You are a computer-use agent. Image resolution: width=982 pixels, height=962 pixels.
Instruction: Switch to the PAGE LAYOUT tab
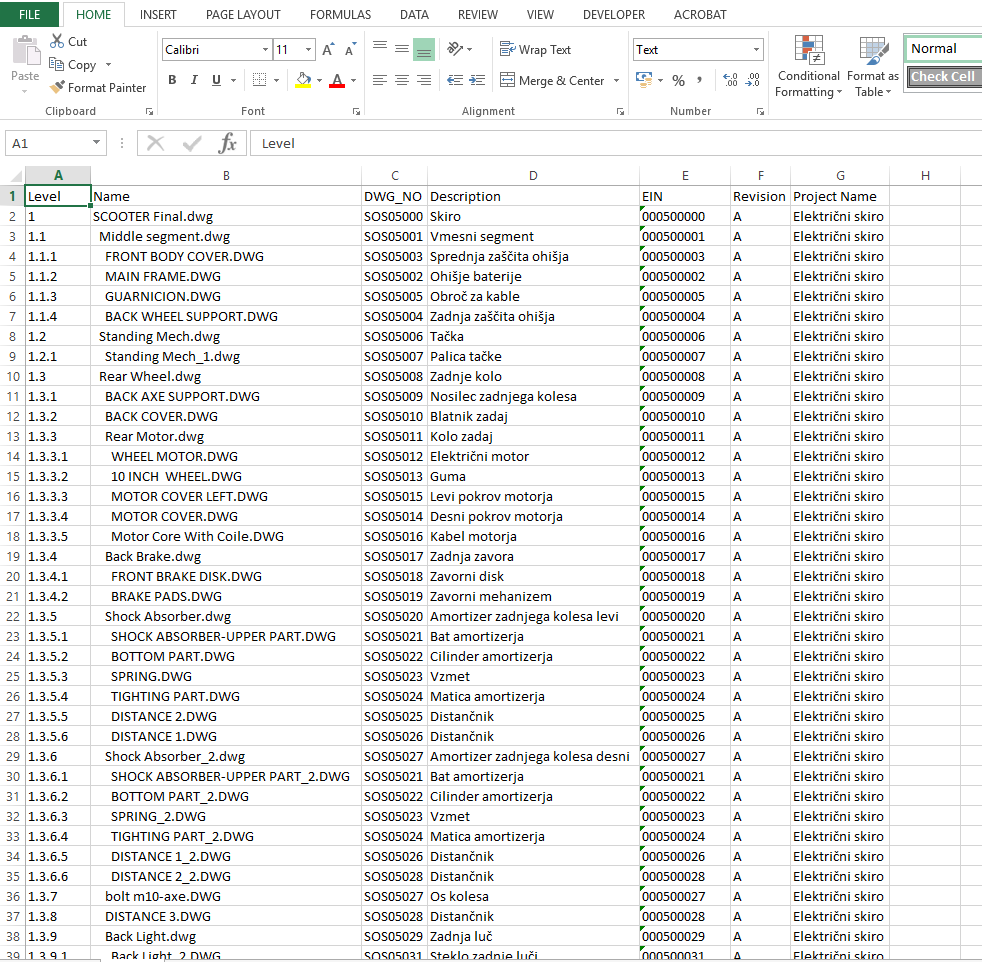point(243,14)
